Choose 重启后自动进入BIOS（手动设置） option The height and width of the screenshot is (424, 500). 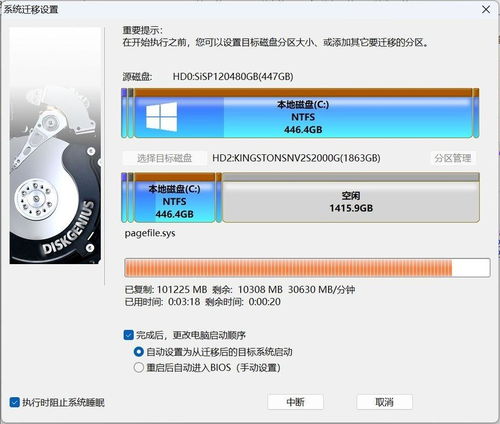click(x=138, y=368)
